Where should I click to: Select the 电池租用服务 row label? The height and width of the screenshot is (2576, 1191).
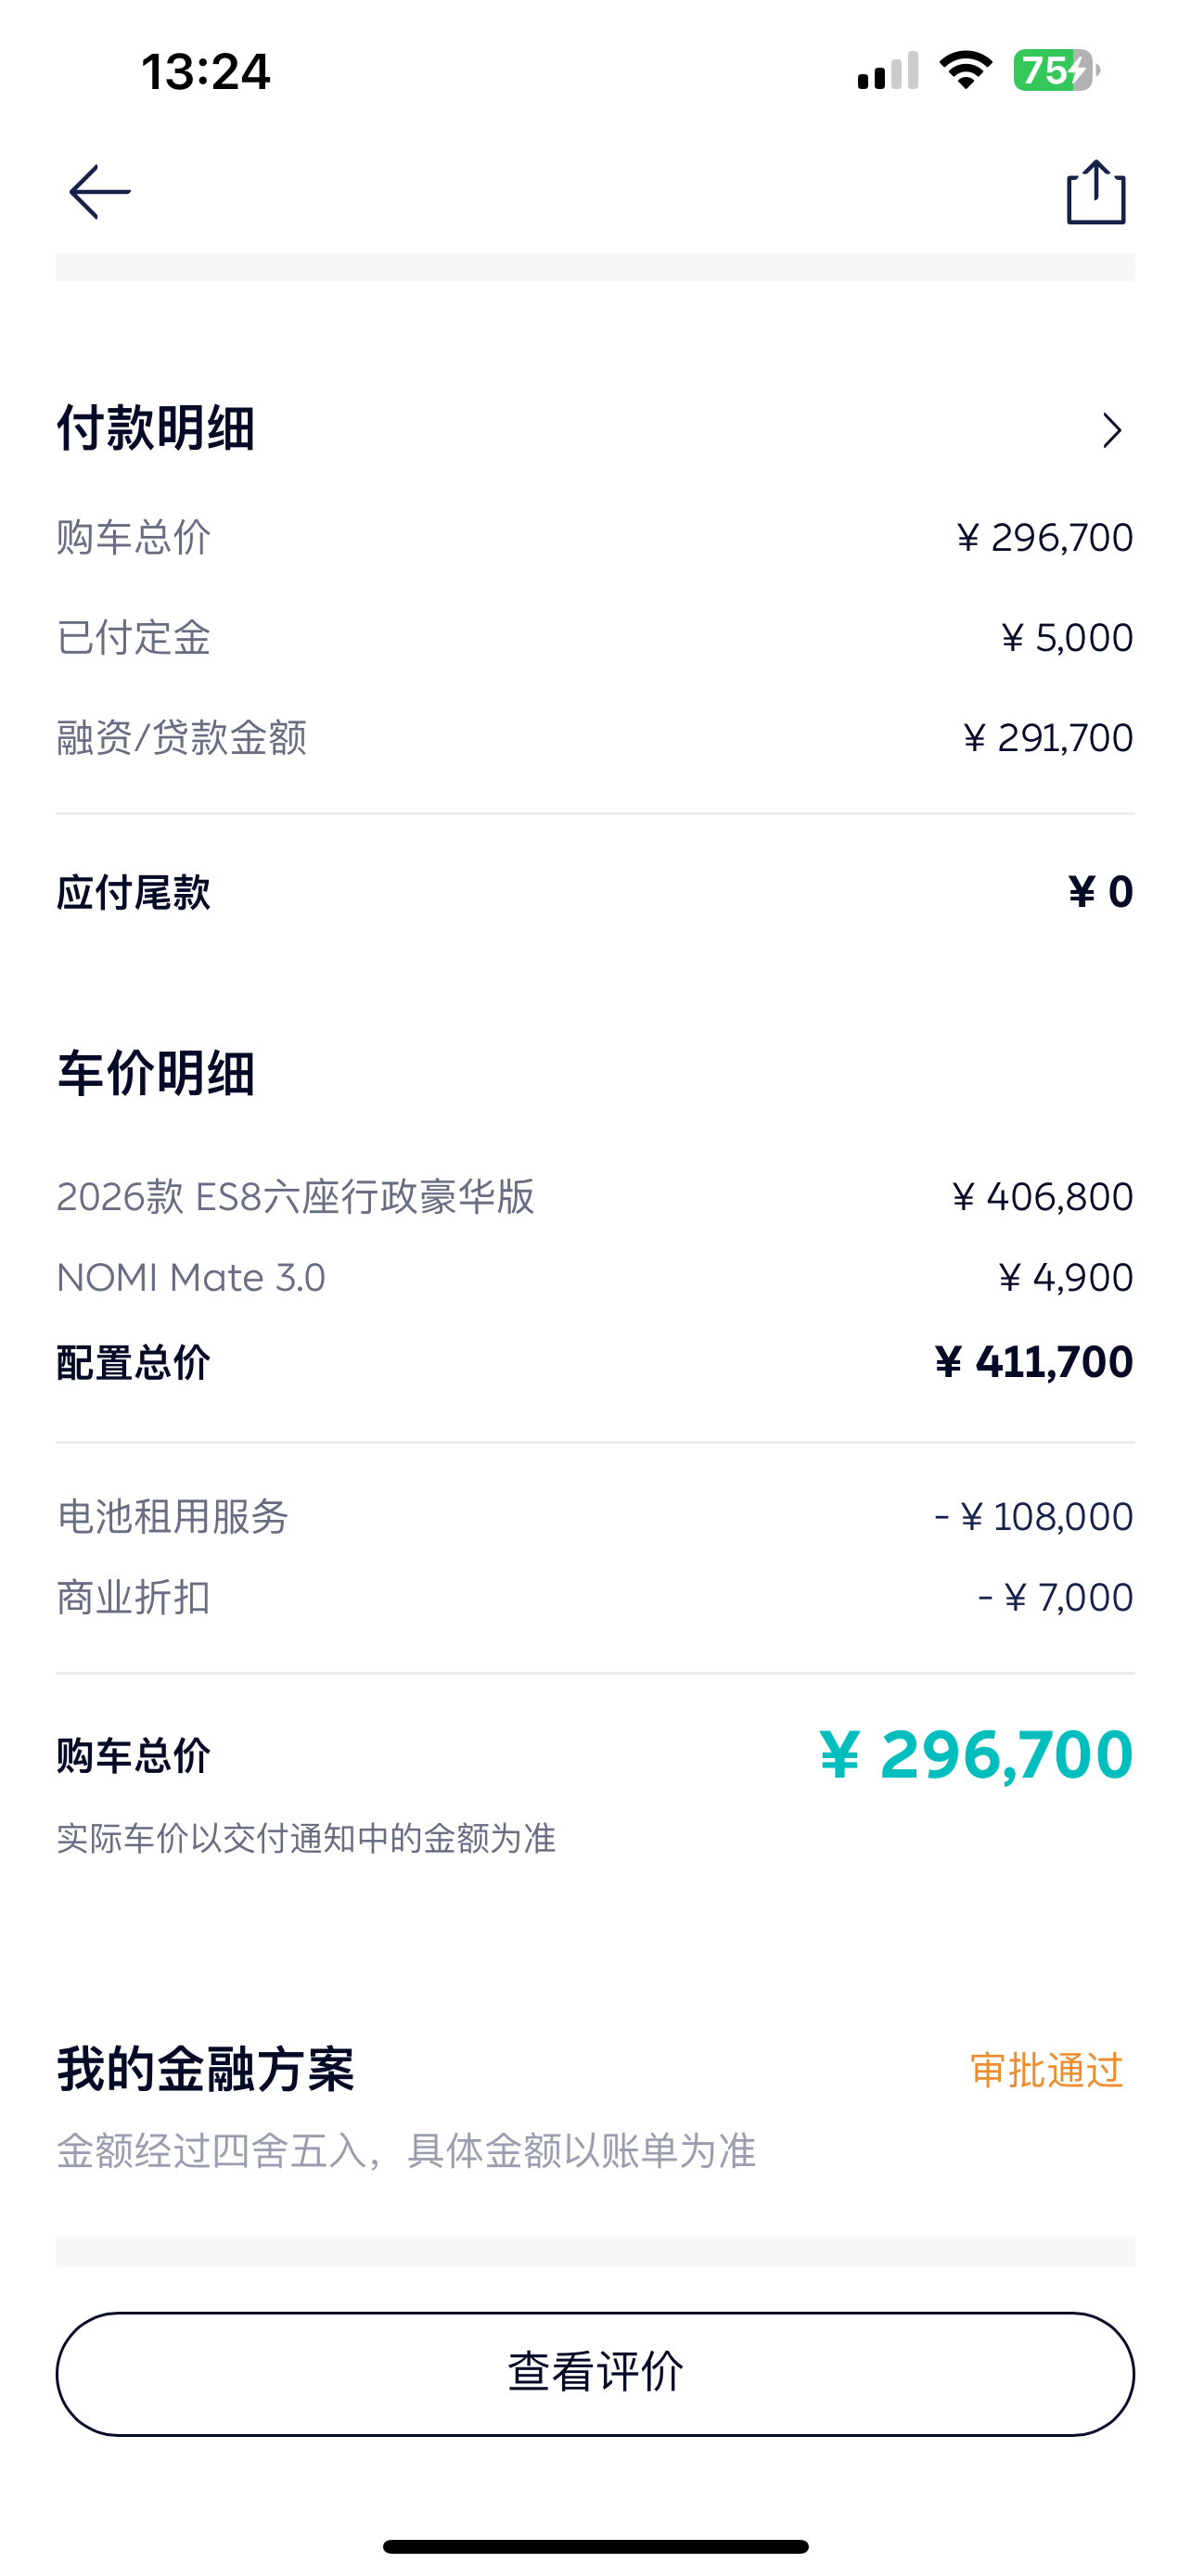pos(173,1517)
